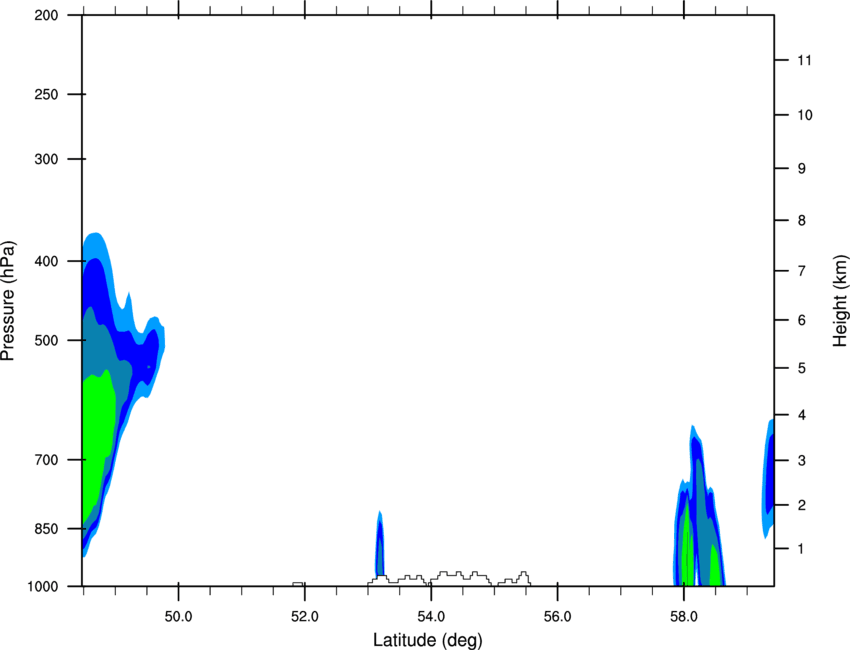Click the 56.0 latitude tick label
Image resolution: width=850 pixels, height=650 pixels.
click(x=557, y=617)
